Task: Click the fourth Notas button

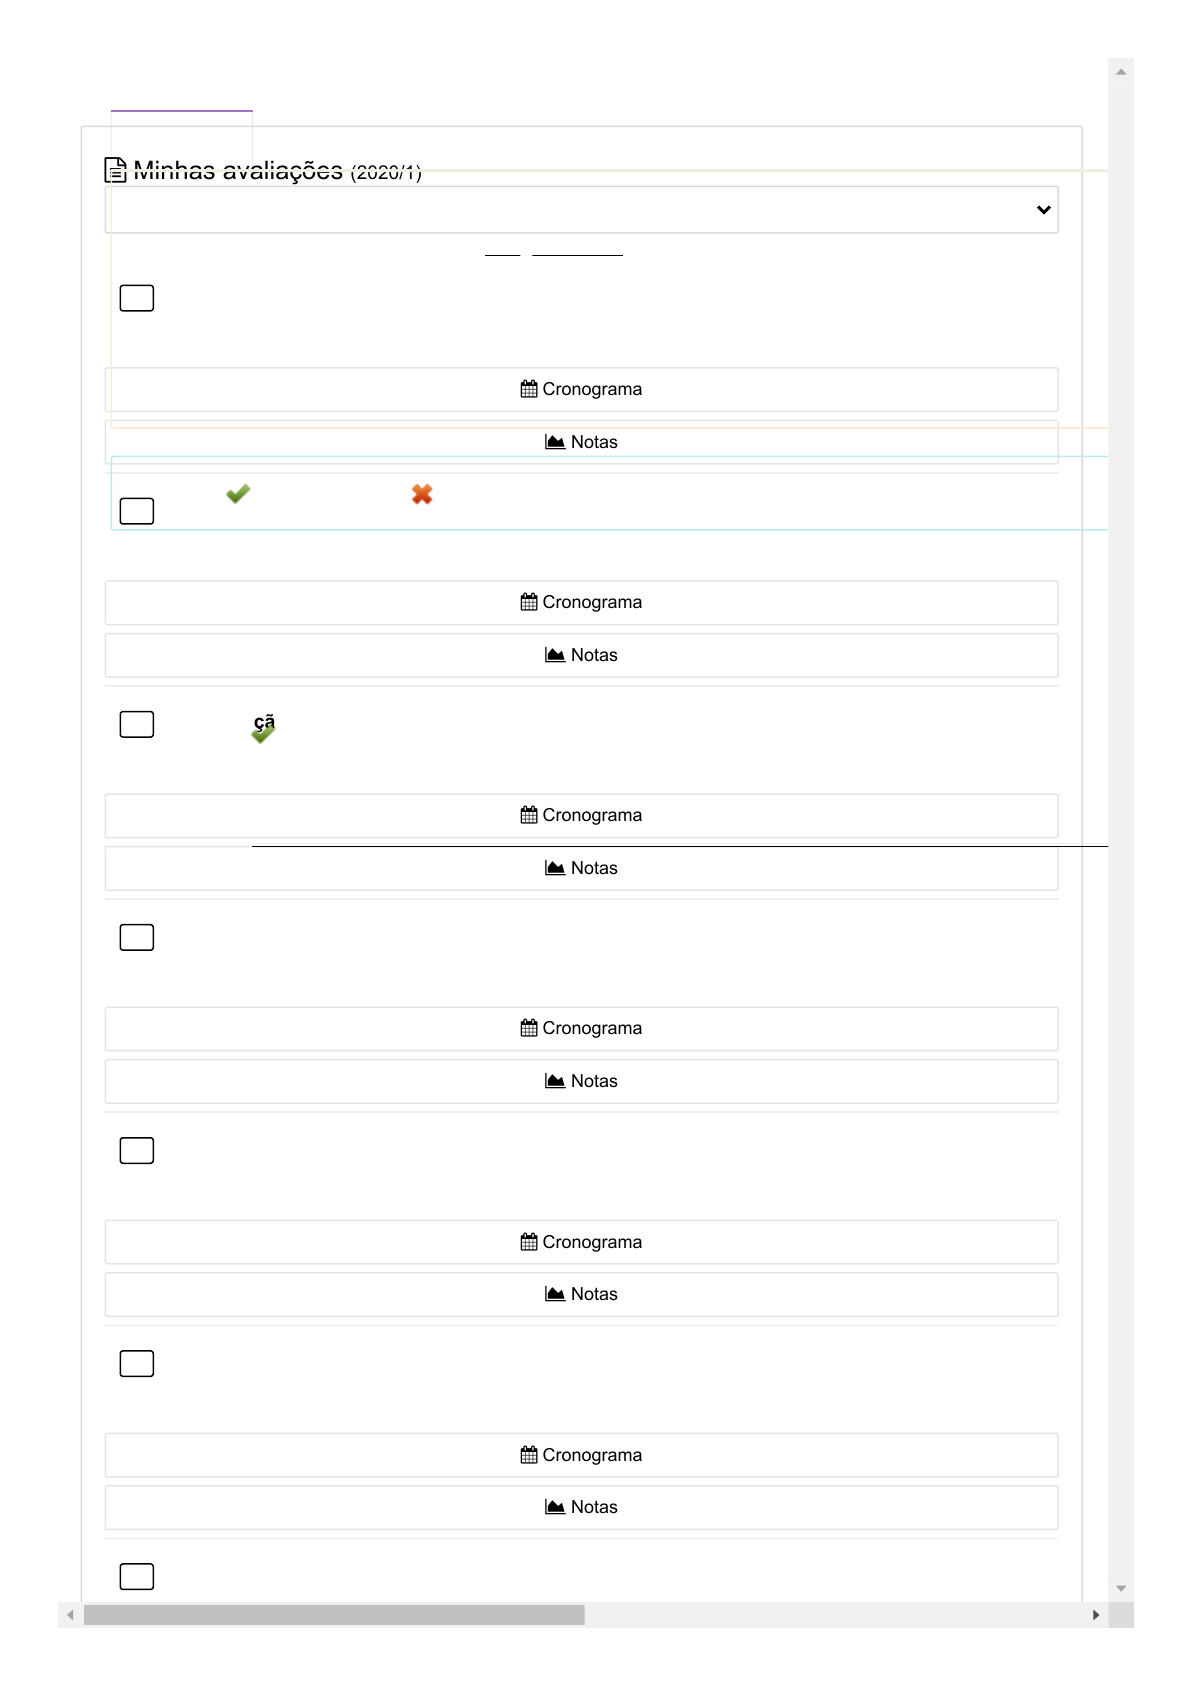Action: (x=581, y=1081)
